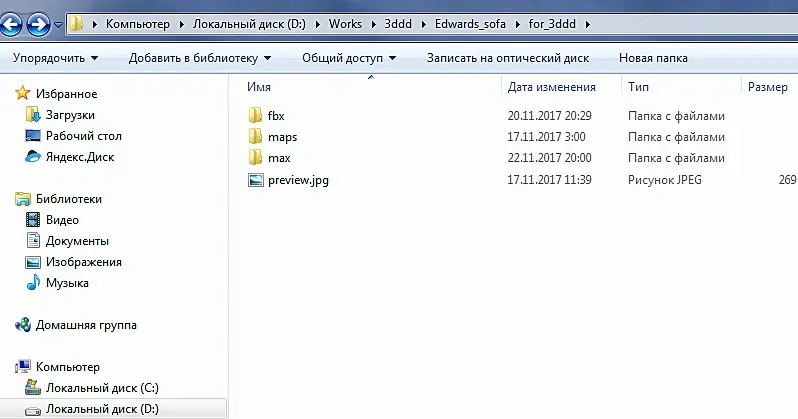
Task: Click the Локальный диск (C:) drive icon
Action: [x=33, y=387]
